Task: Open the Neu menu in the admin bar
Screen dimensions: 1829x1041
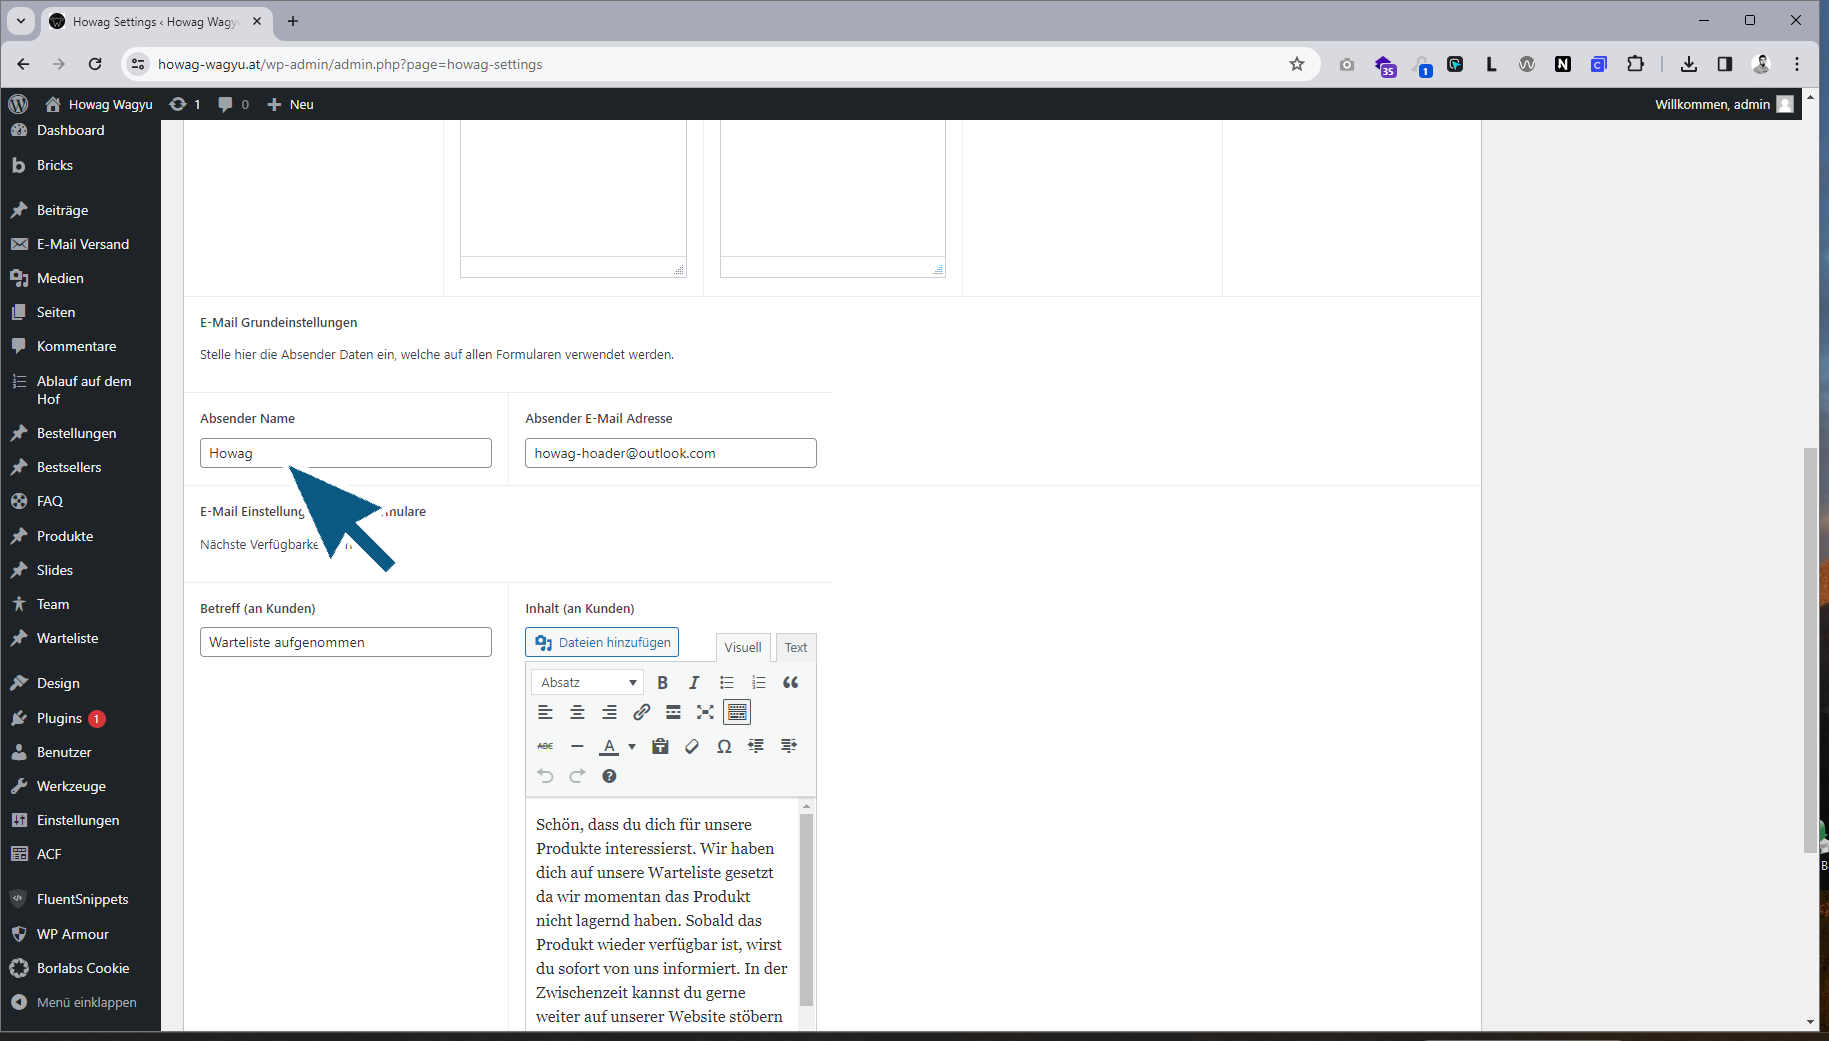Action: [291, 105]
